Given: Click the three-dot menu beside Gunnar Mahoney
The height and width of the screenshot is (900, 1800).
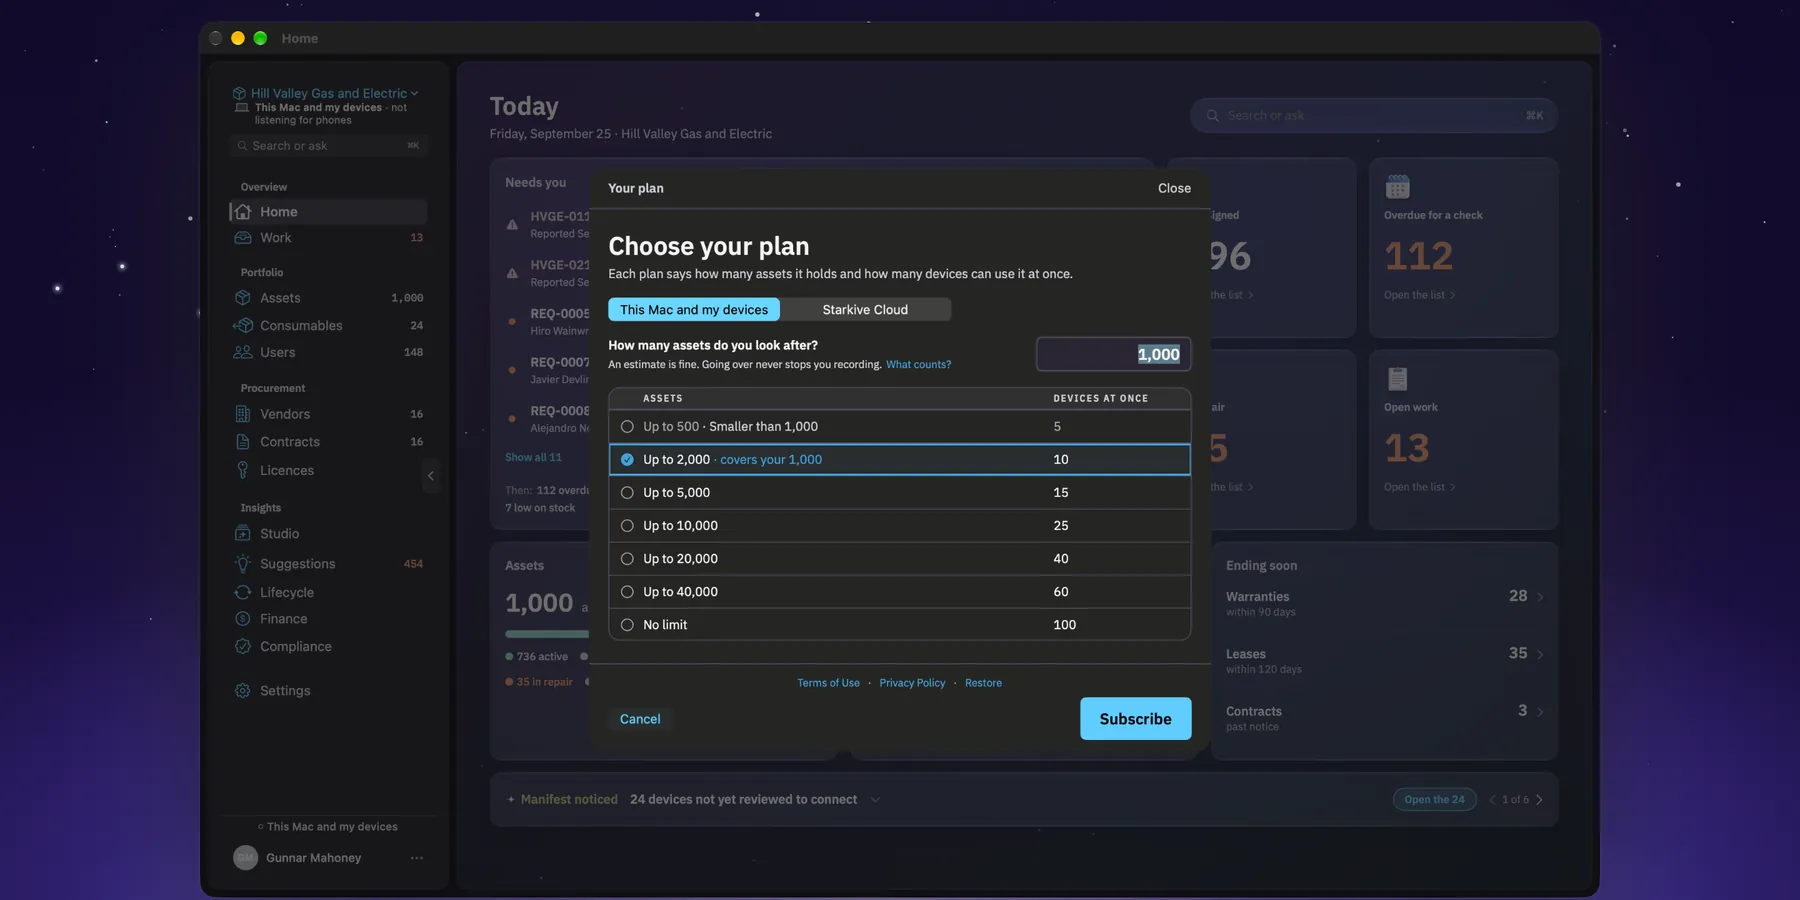Looking at the screenshot, I should (x=417, y=858).
